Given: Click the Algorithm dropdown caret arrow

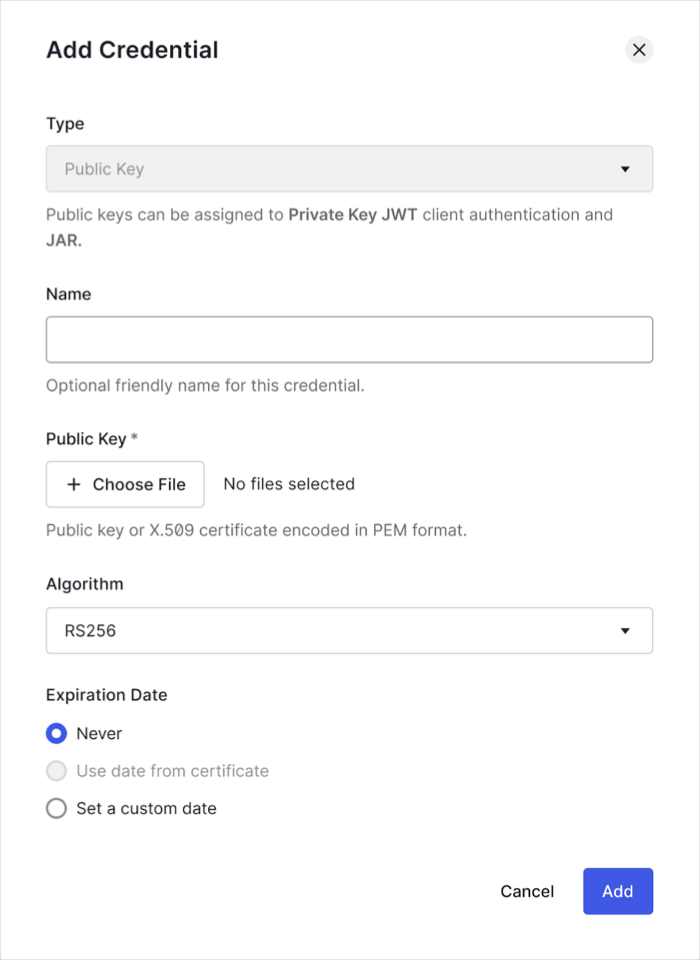Looking at the screenshot, I should point(626,630).
